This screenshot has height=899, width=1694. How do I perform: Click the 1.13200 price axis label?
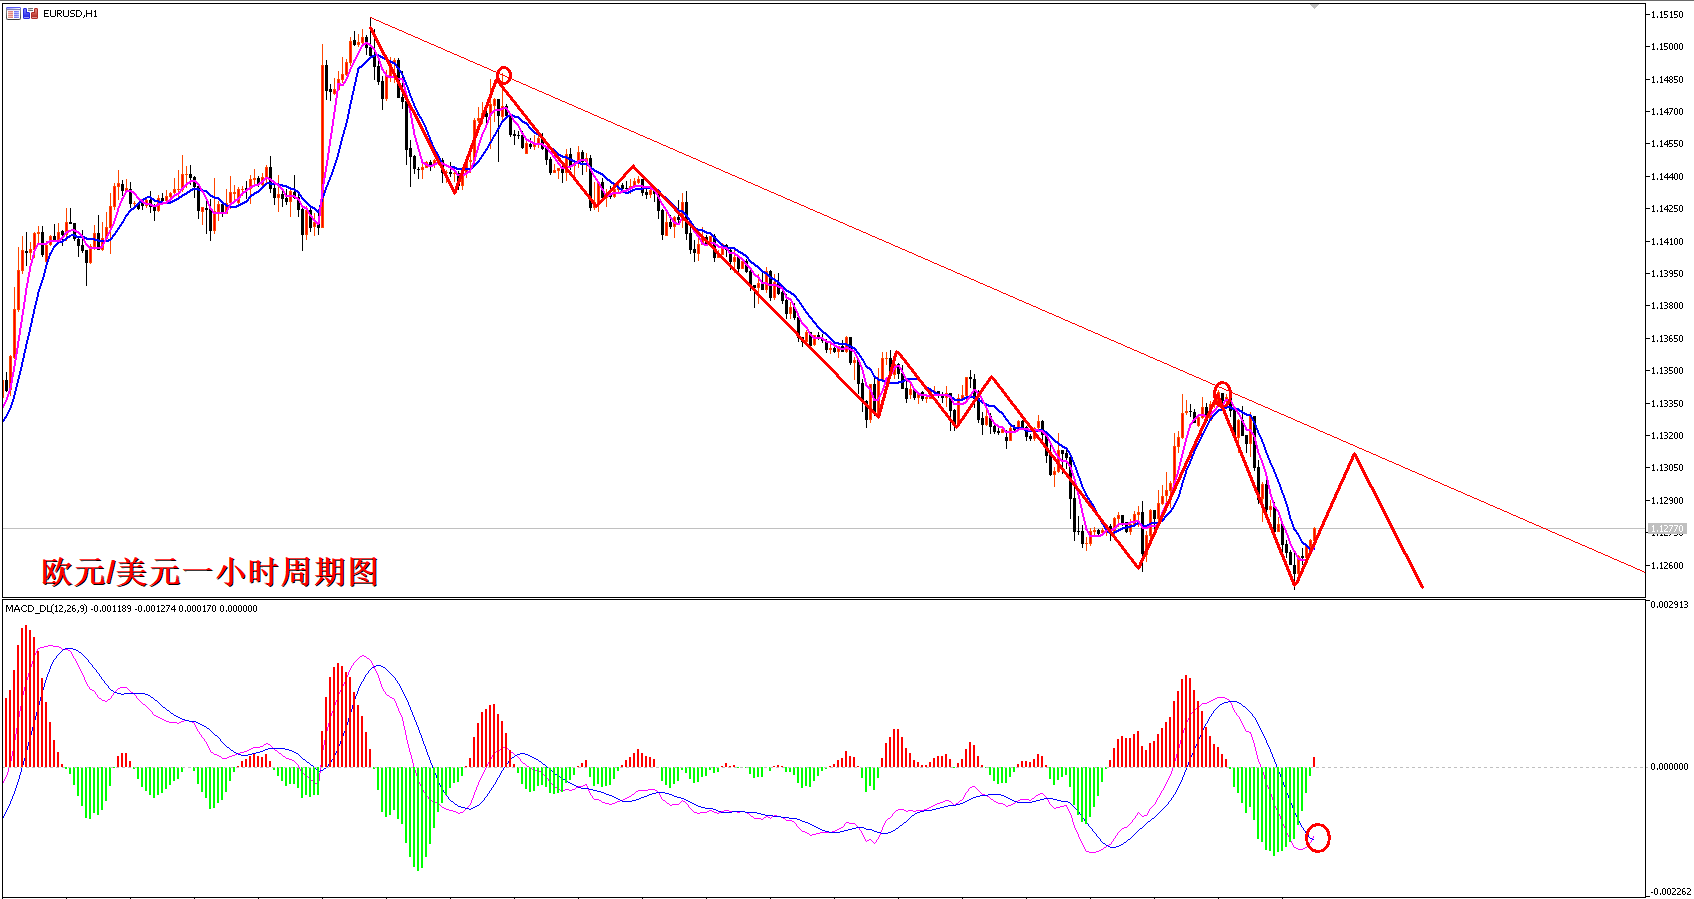click(x=1667, y=436)
